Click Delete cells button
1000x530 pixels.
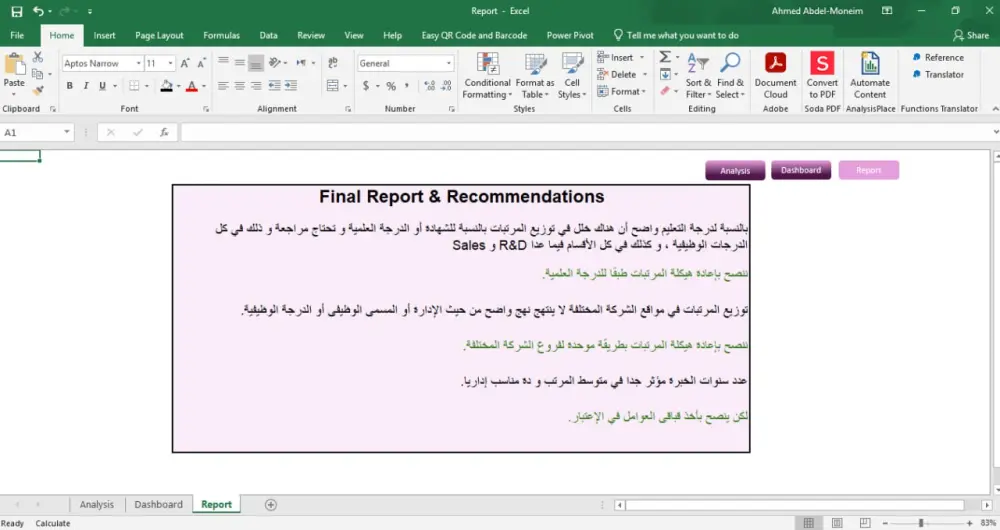click(x=622, y=75)
